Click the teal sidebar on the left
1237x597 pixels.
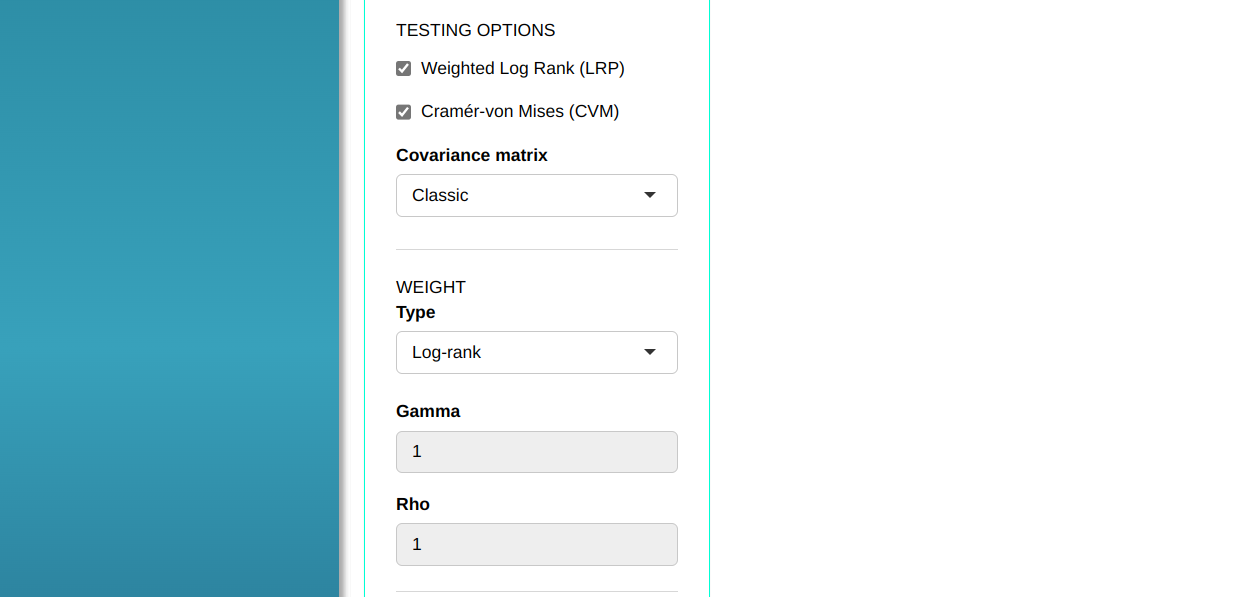pyautogui.click(x=170, y=300)
